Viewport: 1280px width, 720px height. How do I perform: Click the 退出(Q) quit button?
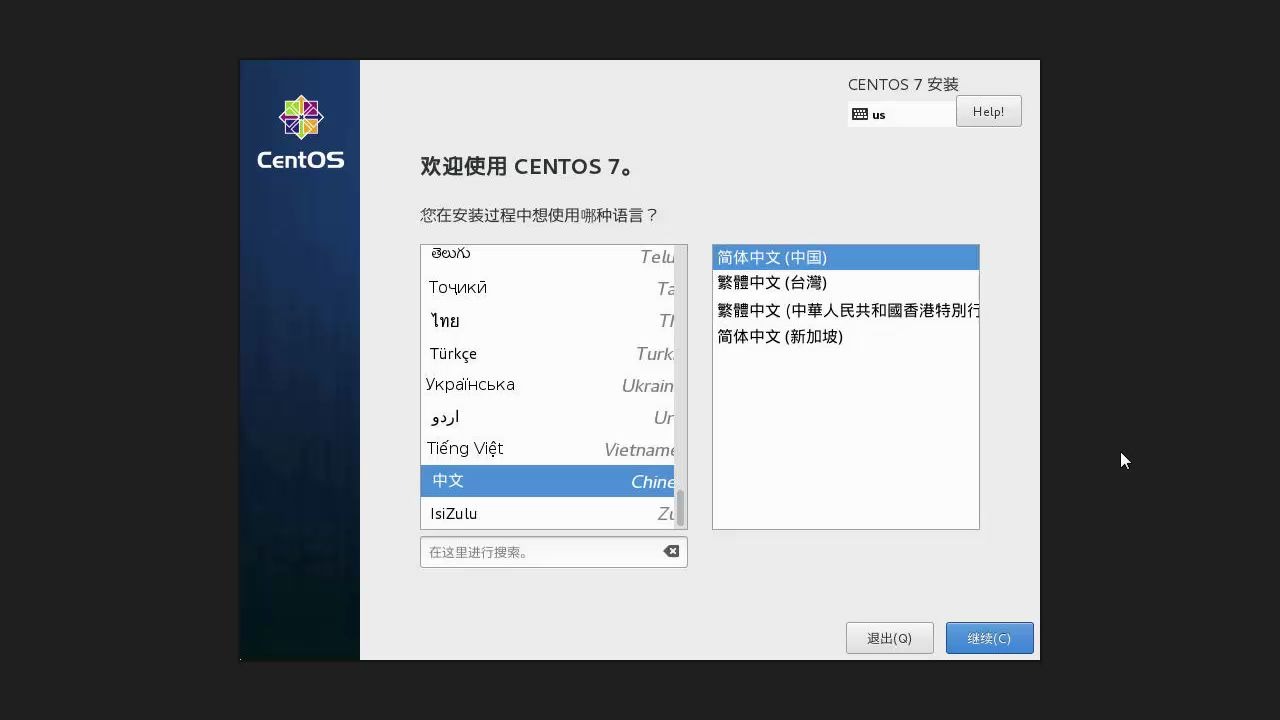click(x=889, y=638)
